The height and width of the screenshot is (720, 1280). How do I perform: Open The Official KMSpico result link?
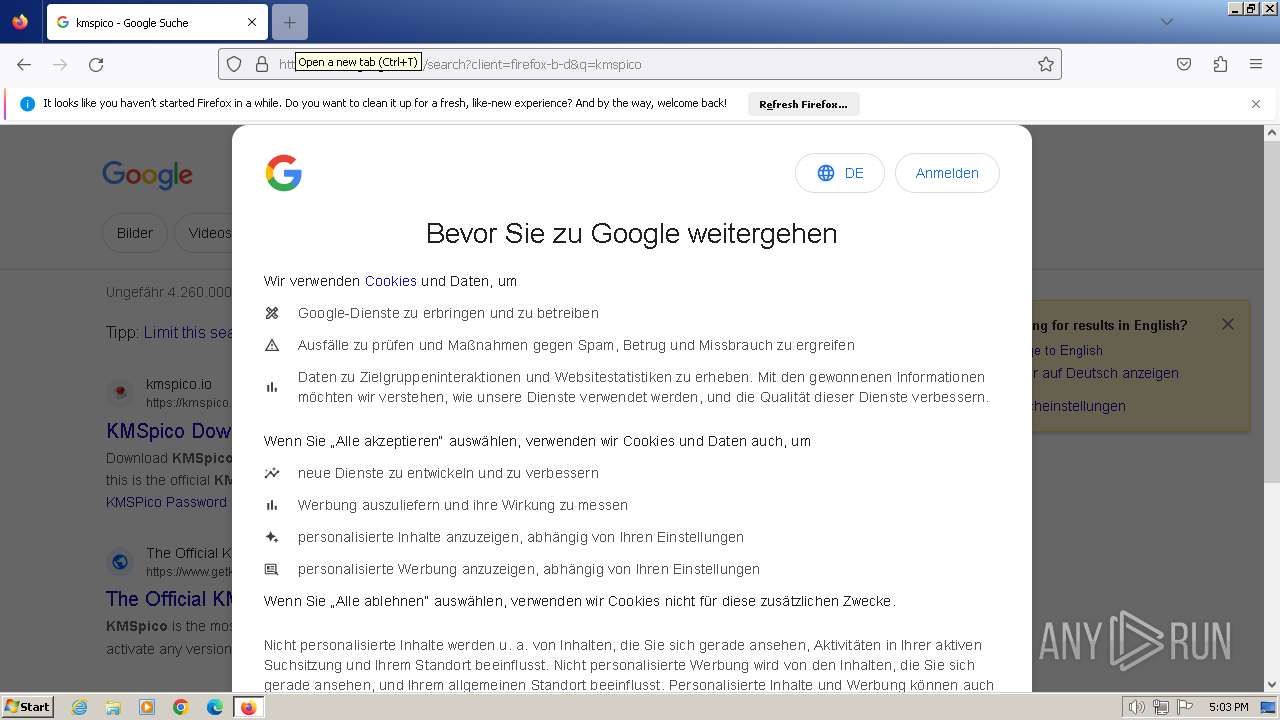pyautogui.click(x=169, y=599)
